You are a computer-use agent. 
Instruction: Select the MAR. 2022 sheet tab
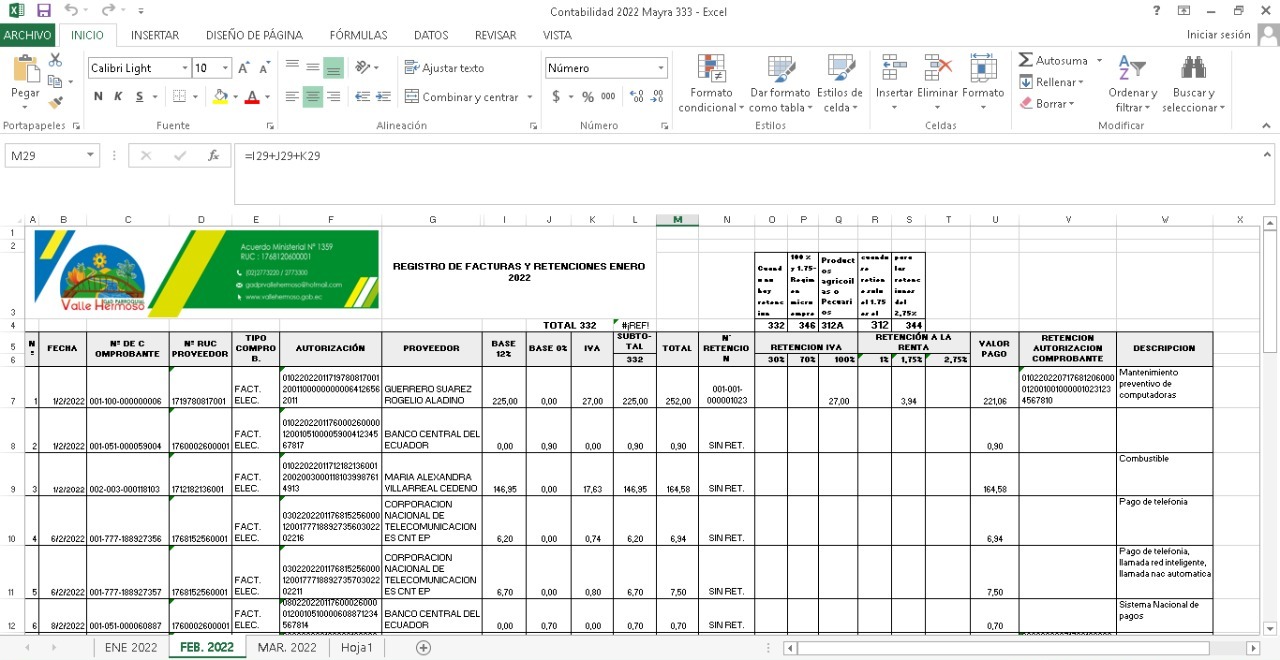(287, 647)
